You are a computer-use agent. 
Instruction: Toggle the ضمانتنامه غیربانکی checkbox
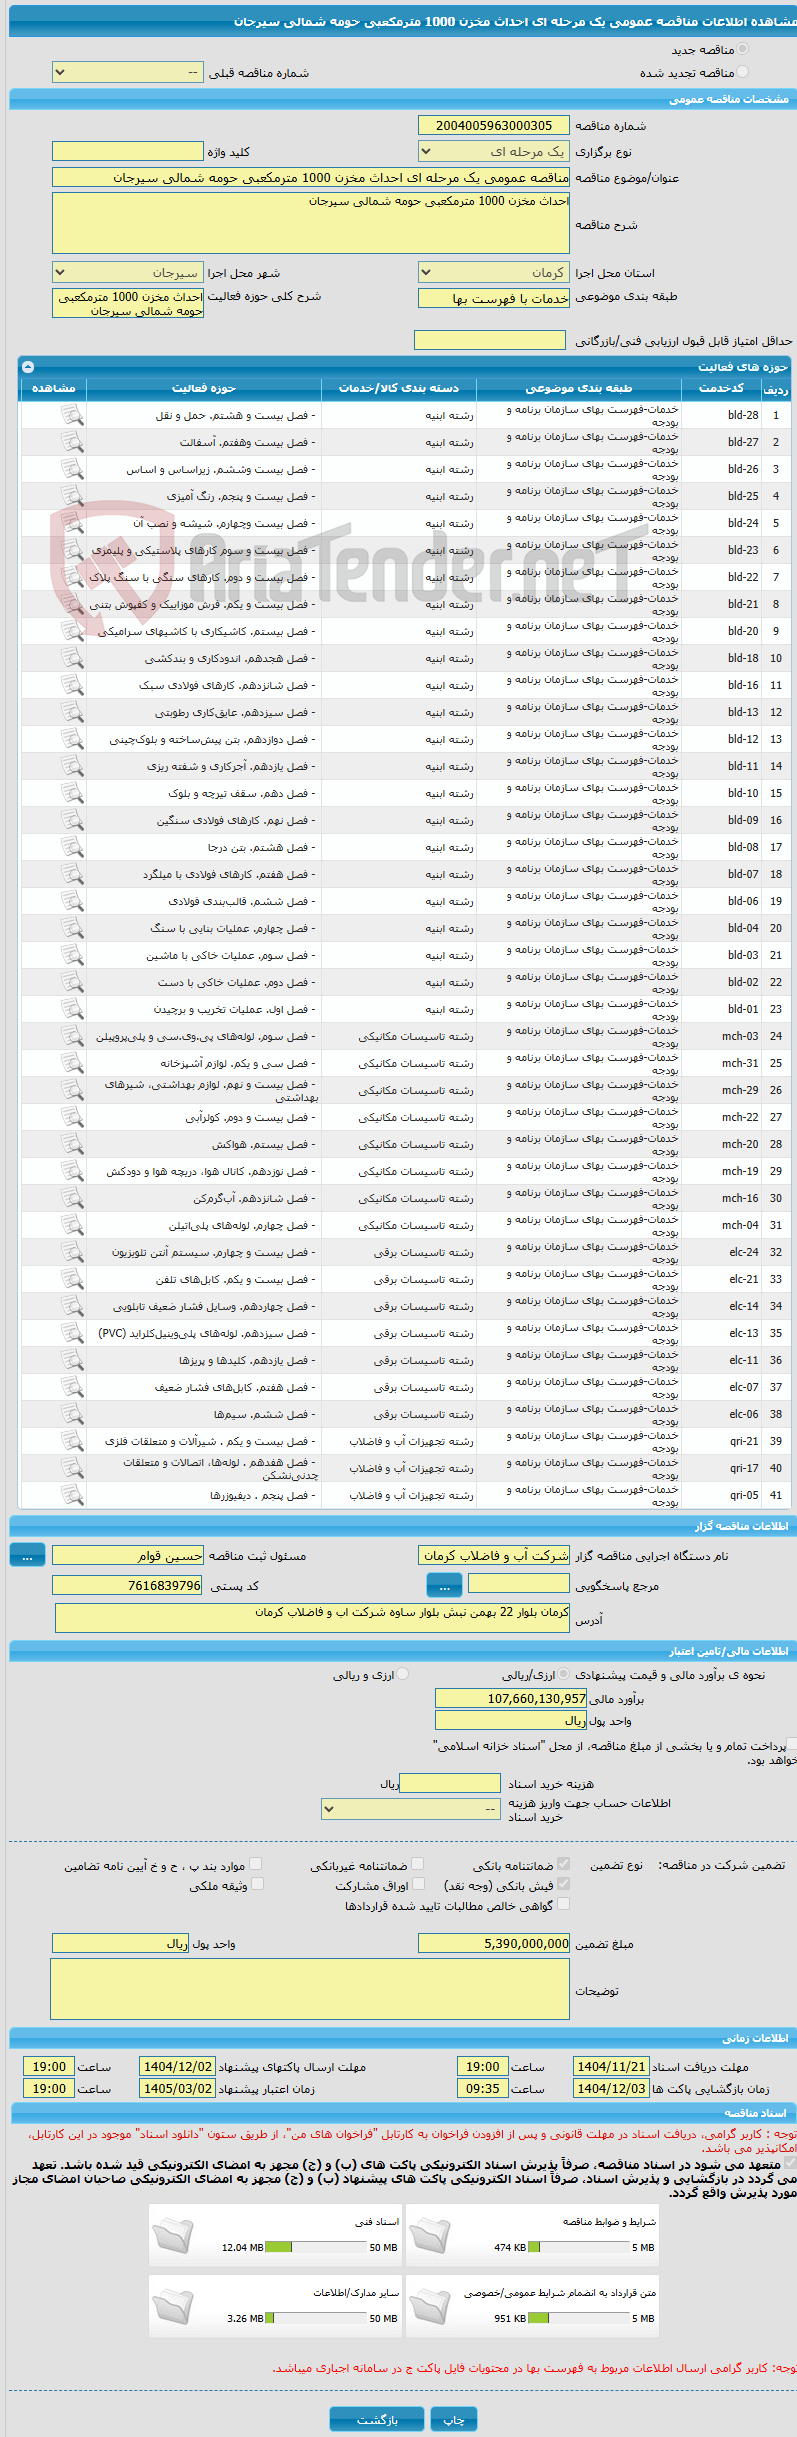pyautogui.click(x=418, y=1864)
